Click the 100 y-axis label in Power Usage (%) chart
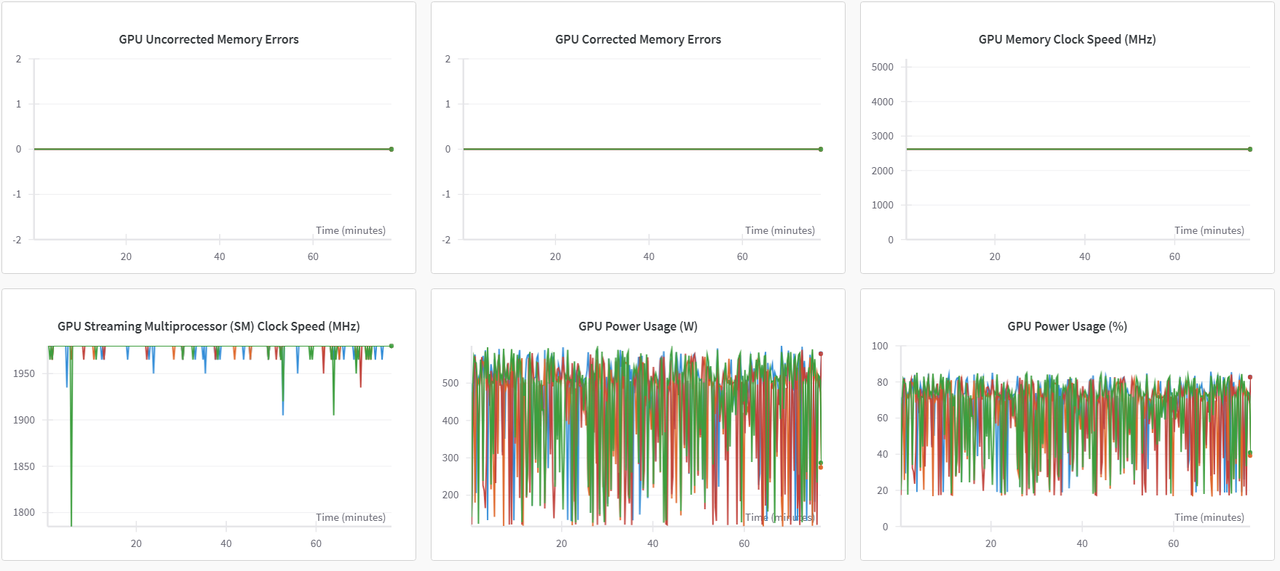Viewport: 1280px width, 571px height. pos(879,346)
